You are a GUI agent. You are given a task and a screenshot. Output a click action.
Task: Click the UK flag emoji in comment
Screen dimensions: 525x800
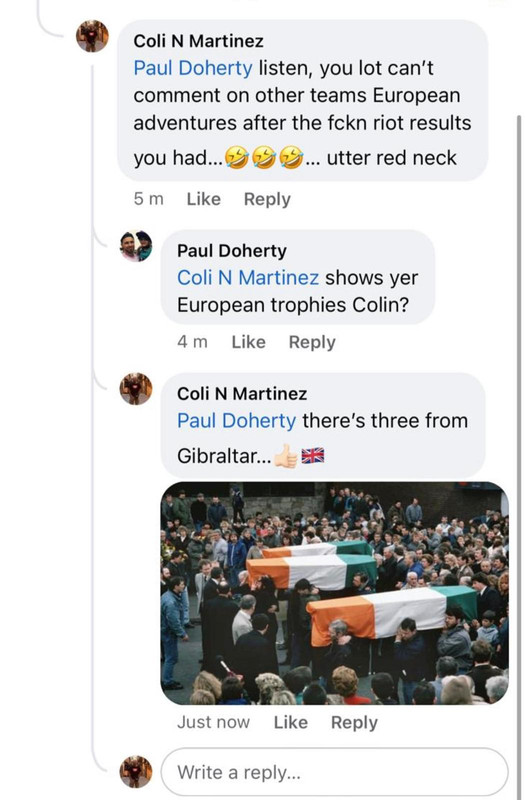[x=313, y=455]
